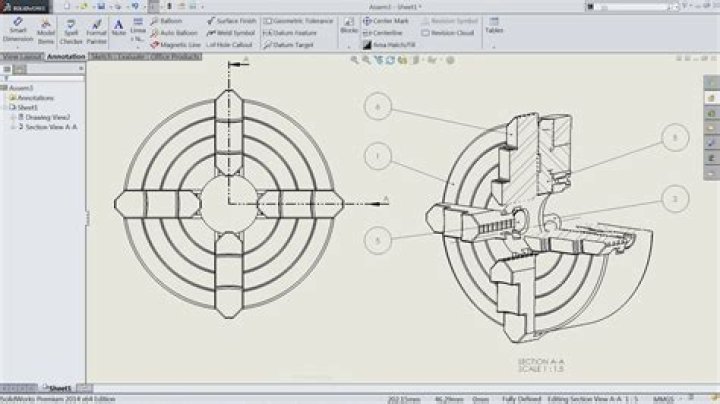Insert a Note annotation
The width and height of the screenshot is (720, 404).
pos(118,28)
